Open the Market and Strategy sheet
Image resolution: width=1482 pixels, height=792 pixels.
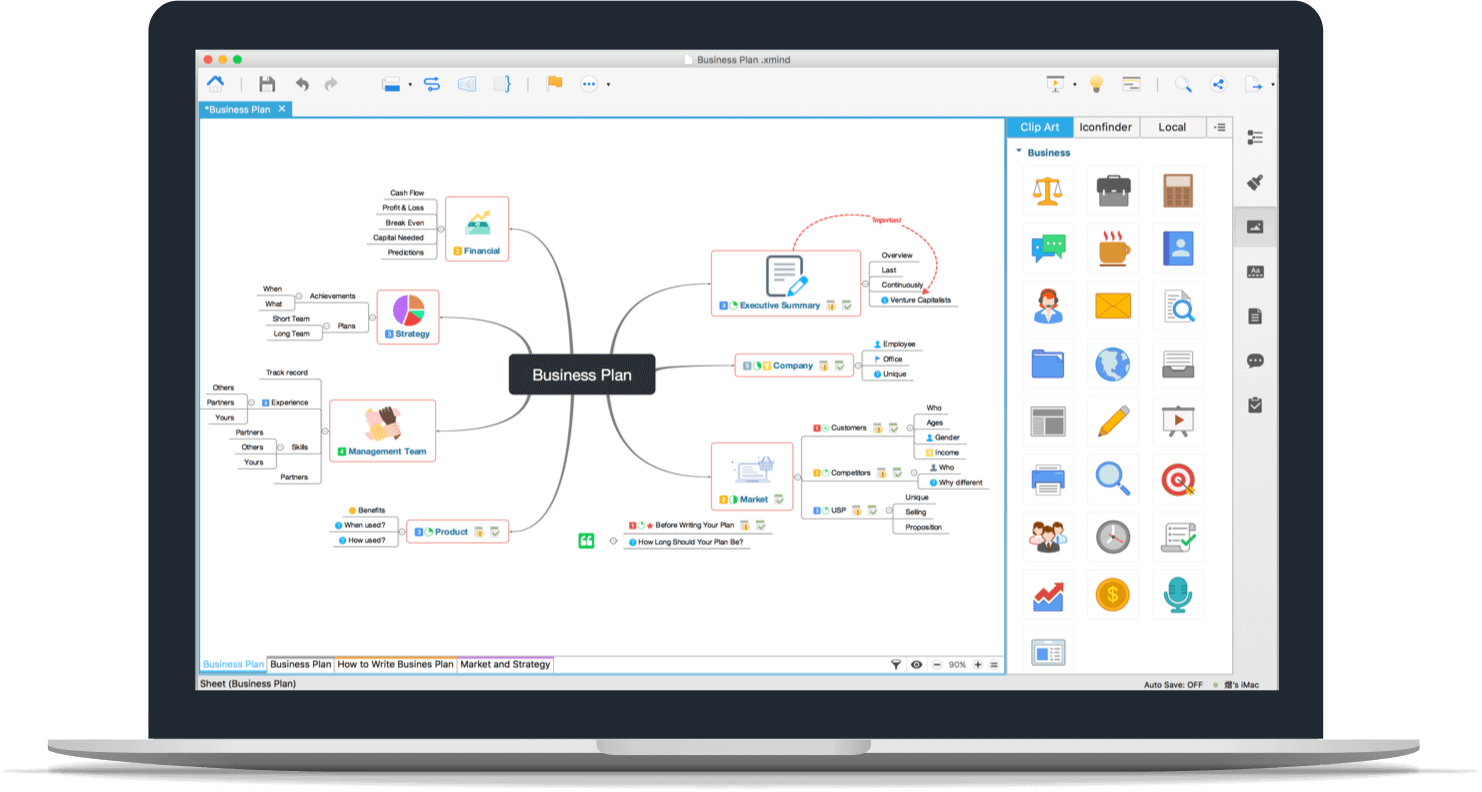coord(505,664)
